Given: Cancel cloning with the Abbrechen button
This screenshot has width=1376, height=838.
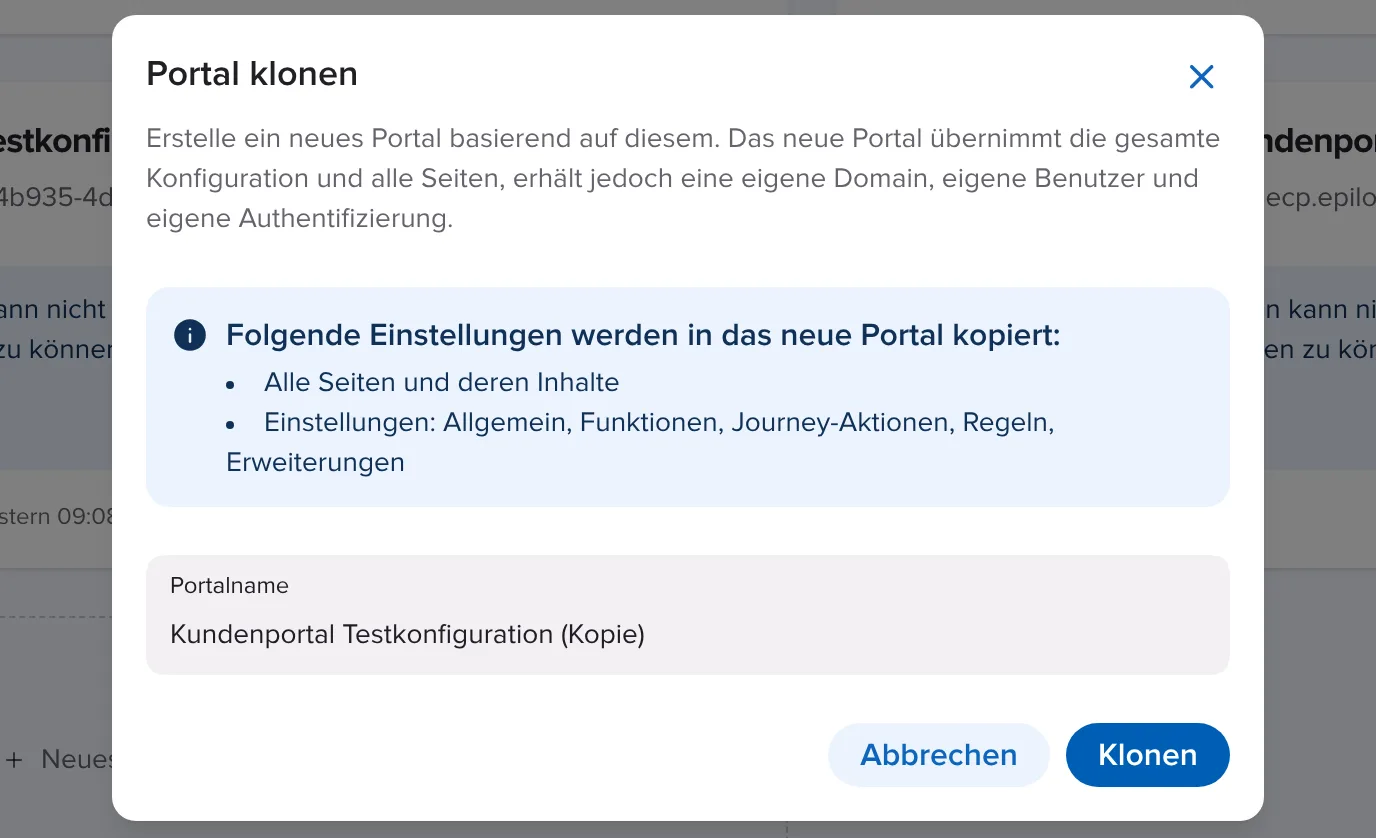Looking at the screenshot, I should click(x=938, y=755).
